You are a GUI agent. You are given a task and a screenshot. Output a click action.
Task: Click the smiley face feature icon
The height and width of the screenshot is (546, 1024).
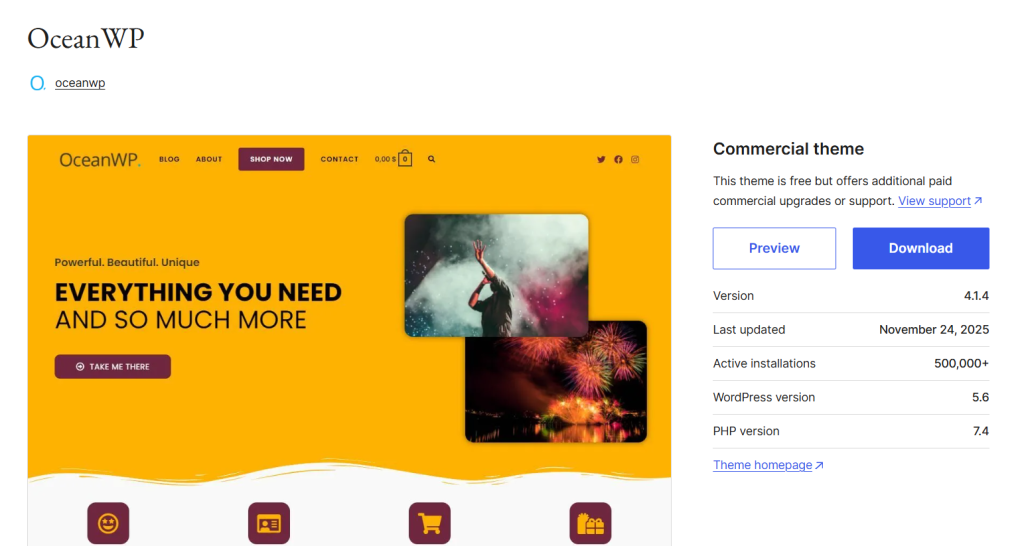click(108, 523)
